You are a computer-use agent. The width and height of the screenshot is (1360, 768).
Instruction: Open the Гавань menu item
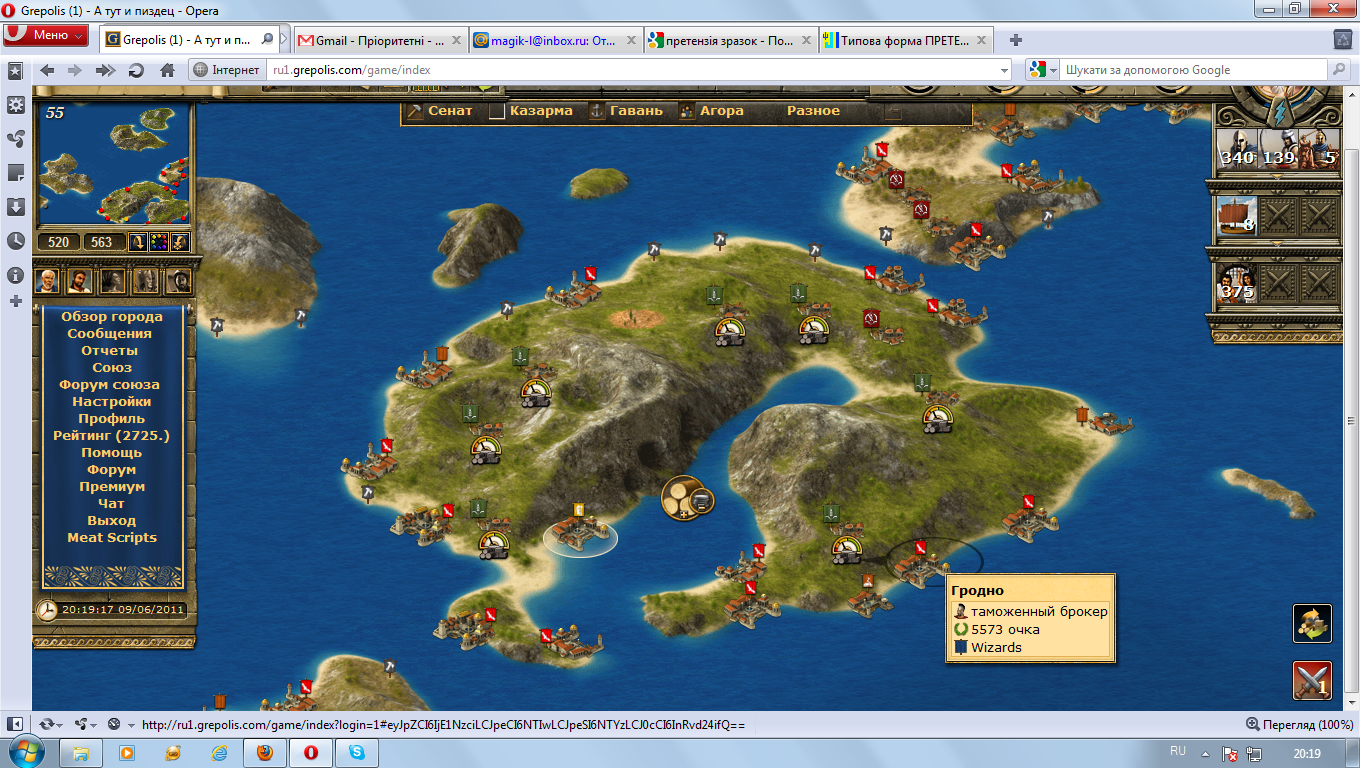(637, 111)
